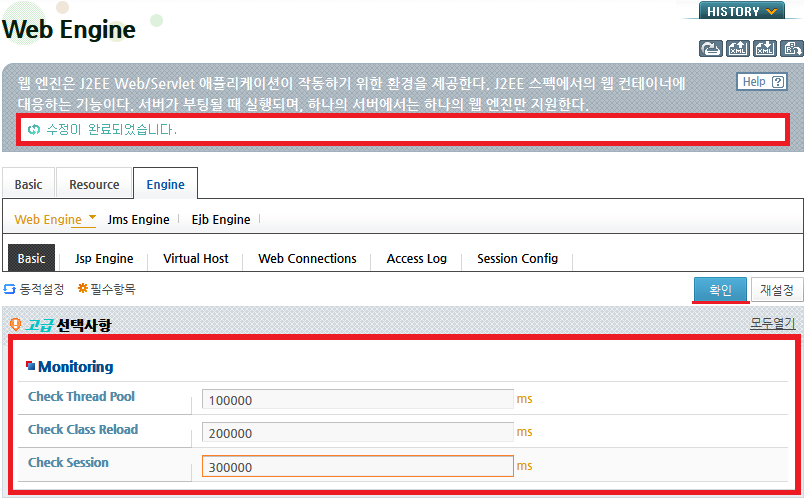Select the Engine tab
Screen dimensions: 806x502
166,184
